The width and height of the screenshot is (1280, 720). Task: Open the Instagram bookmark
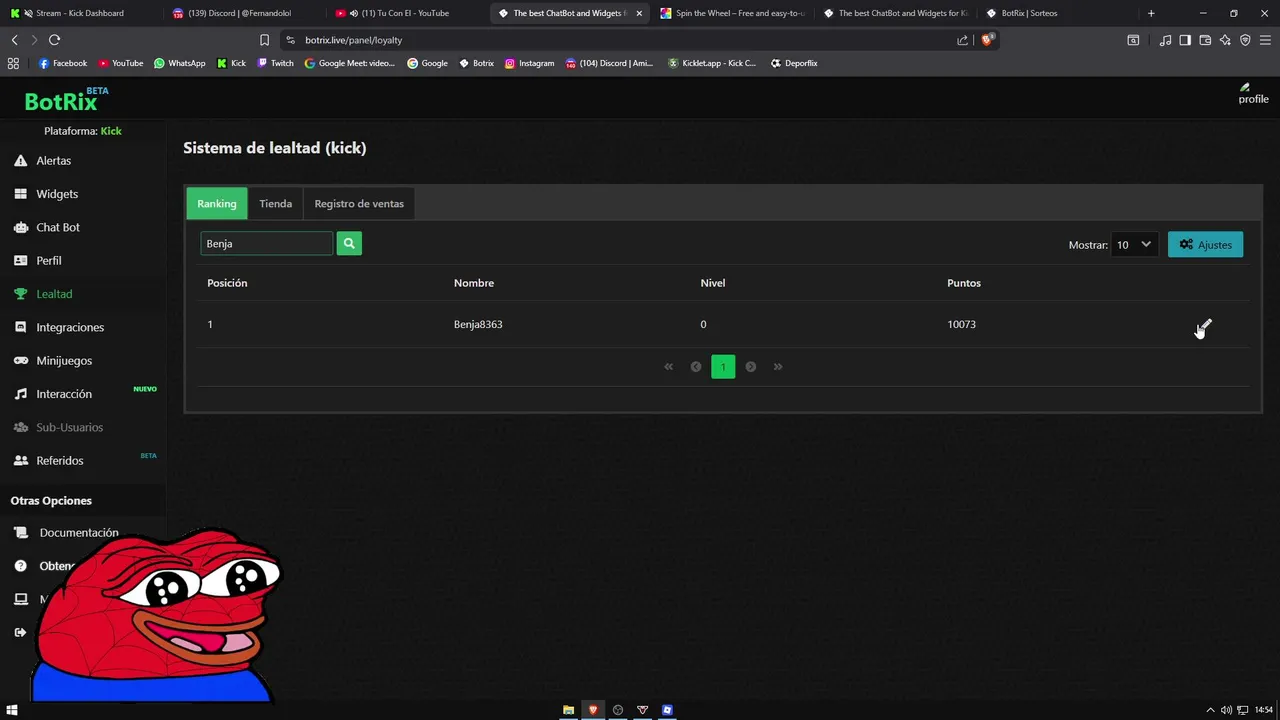point(529,63)
